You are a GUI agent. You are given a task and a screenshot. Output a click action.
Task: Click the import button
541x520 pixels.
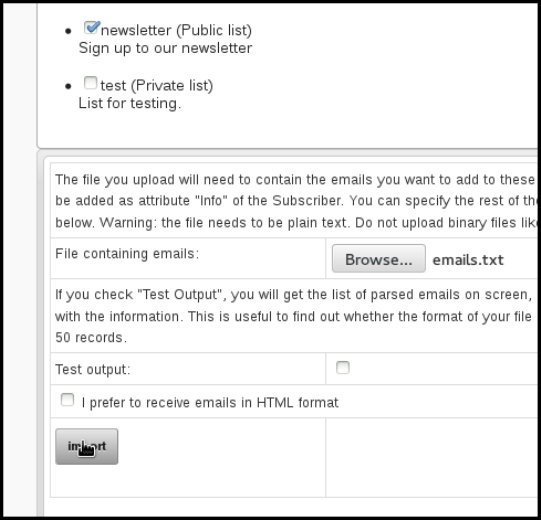point(87,447)
